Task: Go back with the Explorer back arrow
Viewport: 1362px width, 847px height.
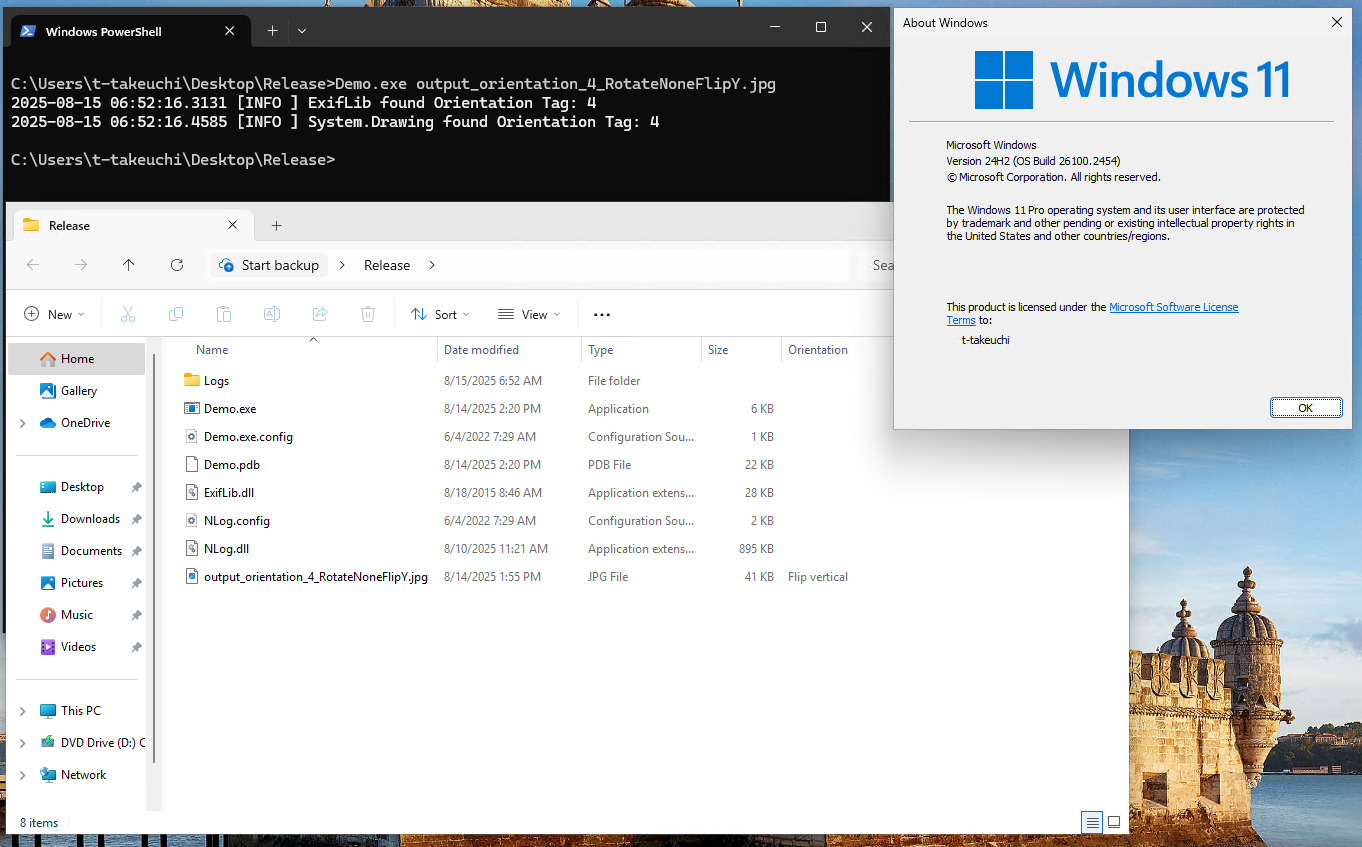Action: 33,265
